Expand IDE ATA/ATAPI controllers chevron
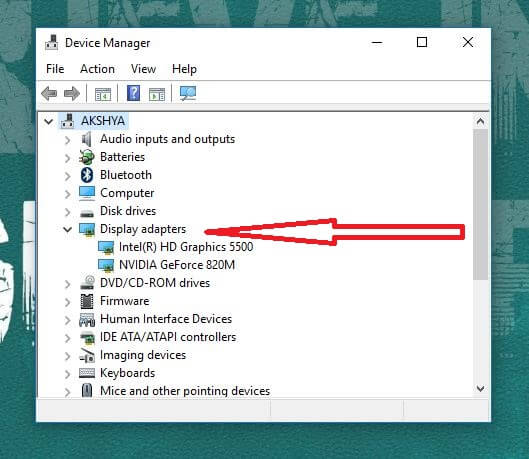 (x=68, y=338)
